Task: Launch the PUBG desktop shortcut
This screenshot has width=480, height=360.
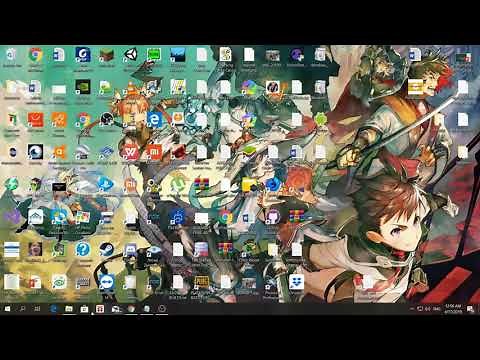Action: pos(202,282)
